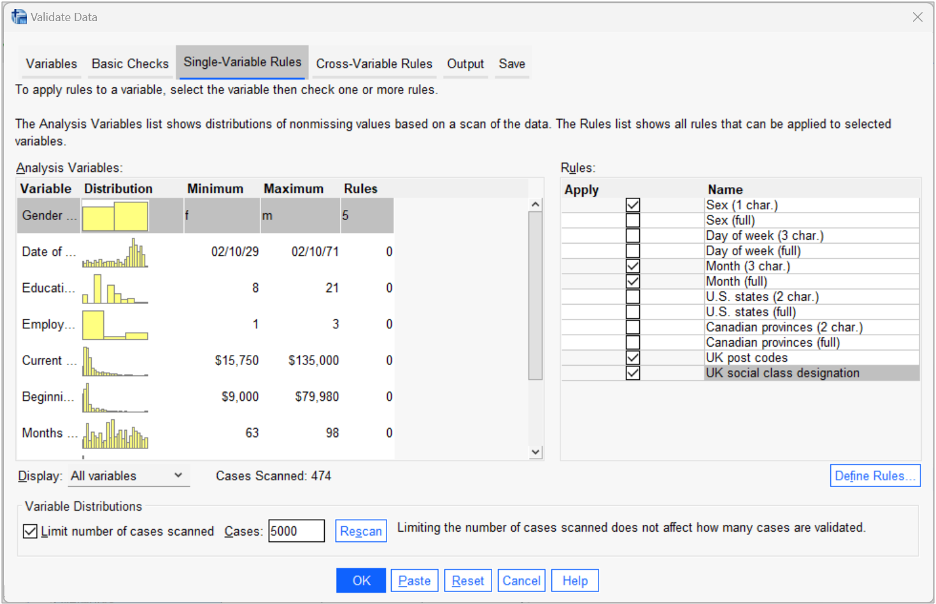Click the Cases input field with 5000
The width and height of the screenshot is (936, 604).
point(296,531)
